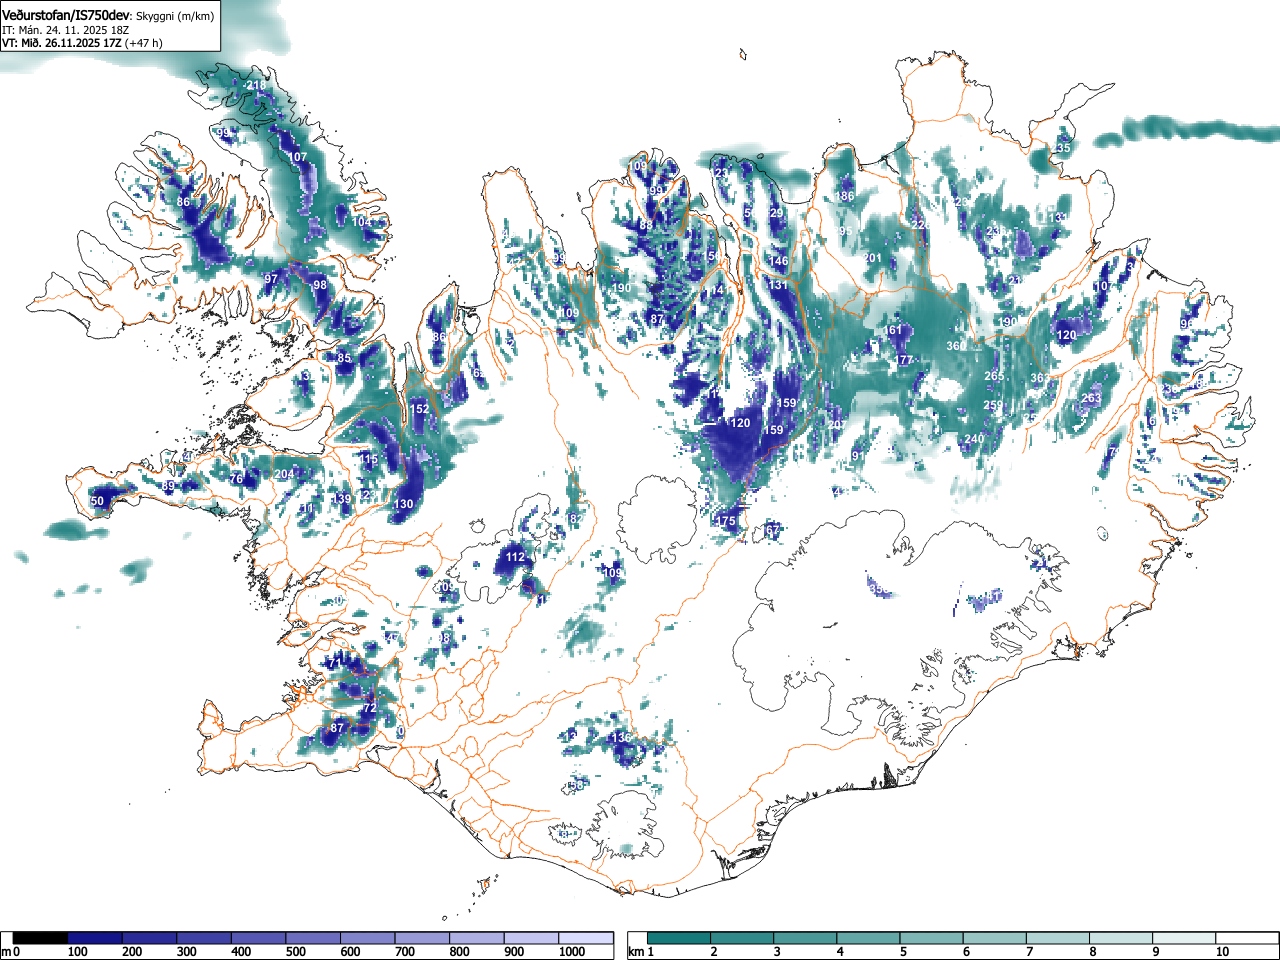
Task: Click the title text 'Veðurstofan/IS750dev'
Action: (66, 15)
